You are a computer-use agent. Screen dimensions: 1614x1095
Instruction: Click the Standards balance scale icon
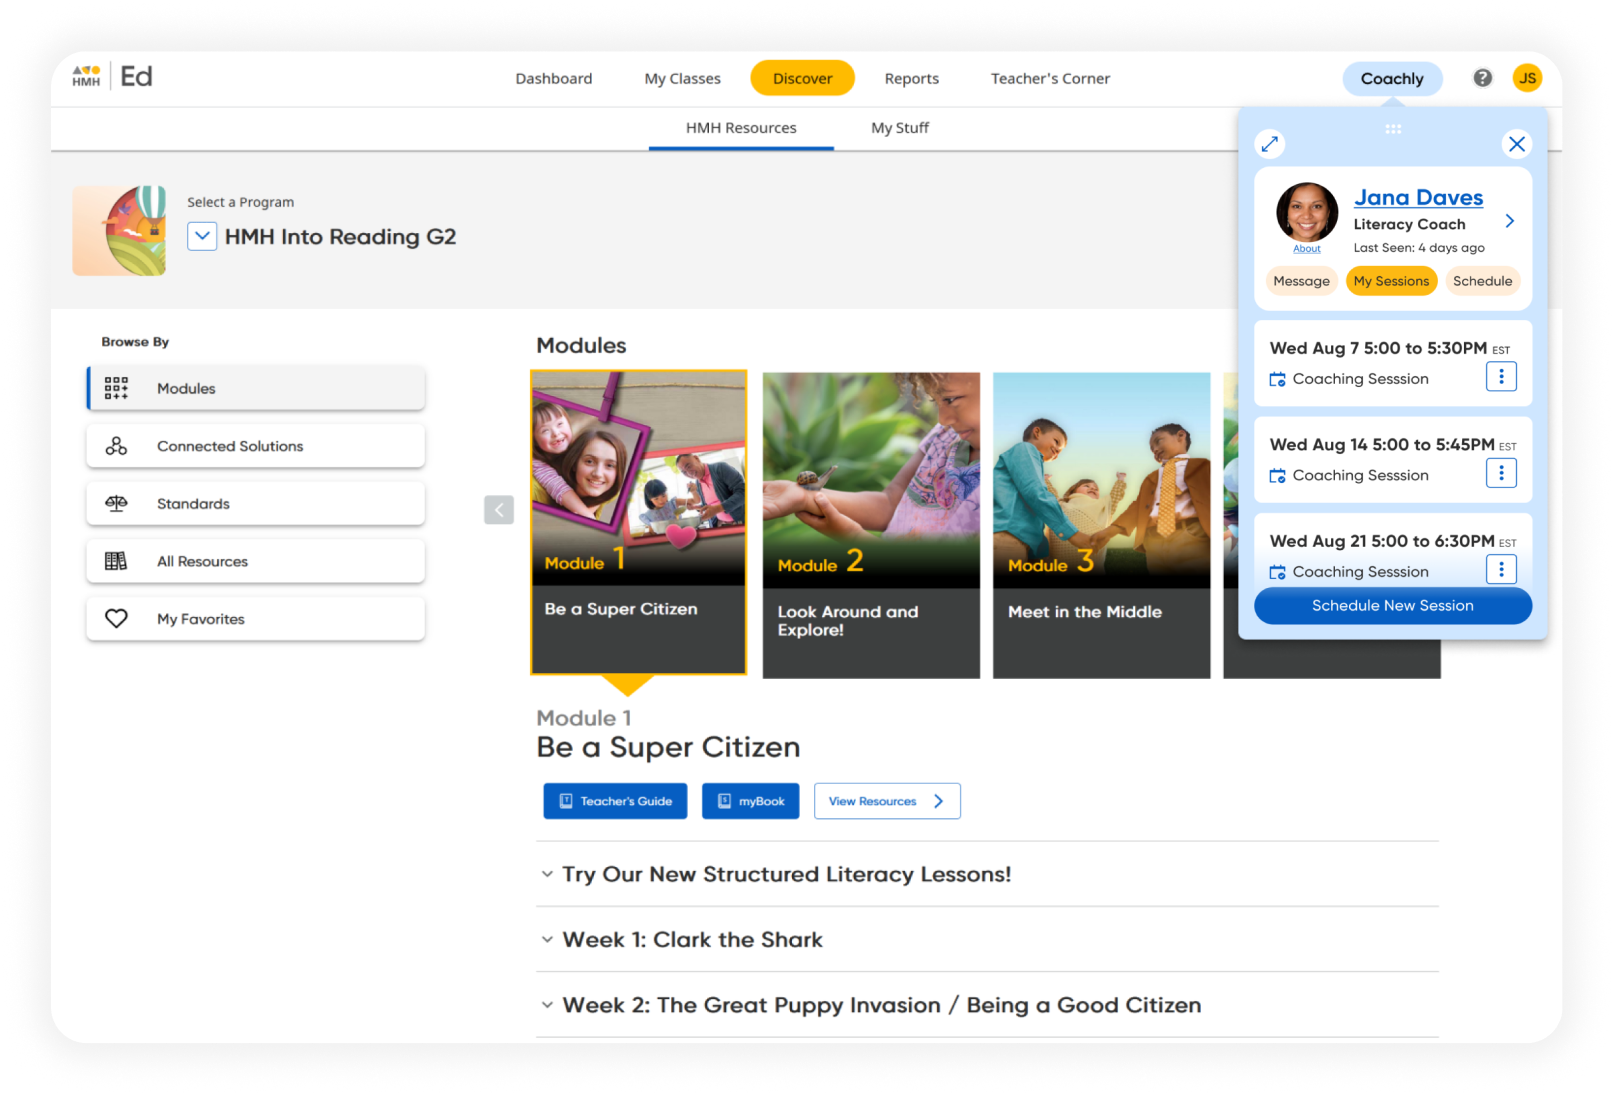pos(116,504)
